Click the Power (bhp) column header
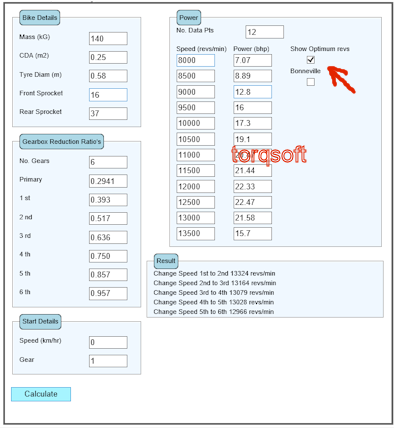The width and height of the screenshot is (394, 428). (251, 49)
